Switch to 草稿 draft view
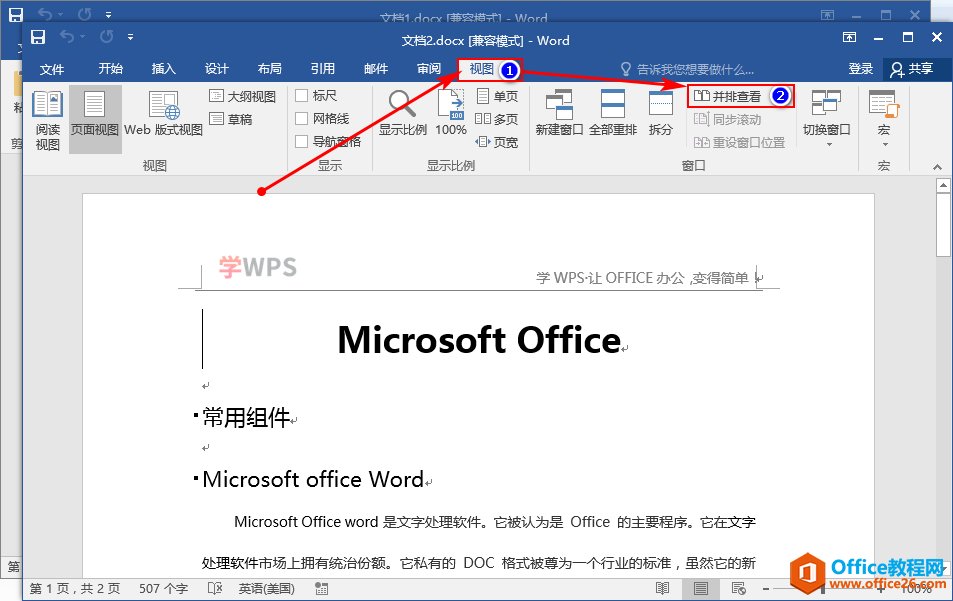This screenshot has width=953, height=601. coord(231,119)
